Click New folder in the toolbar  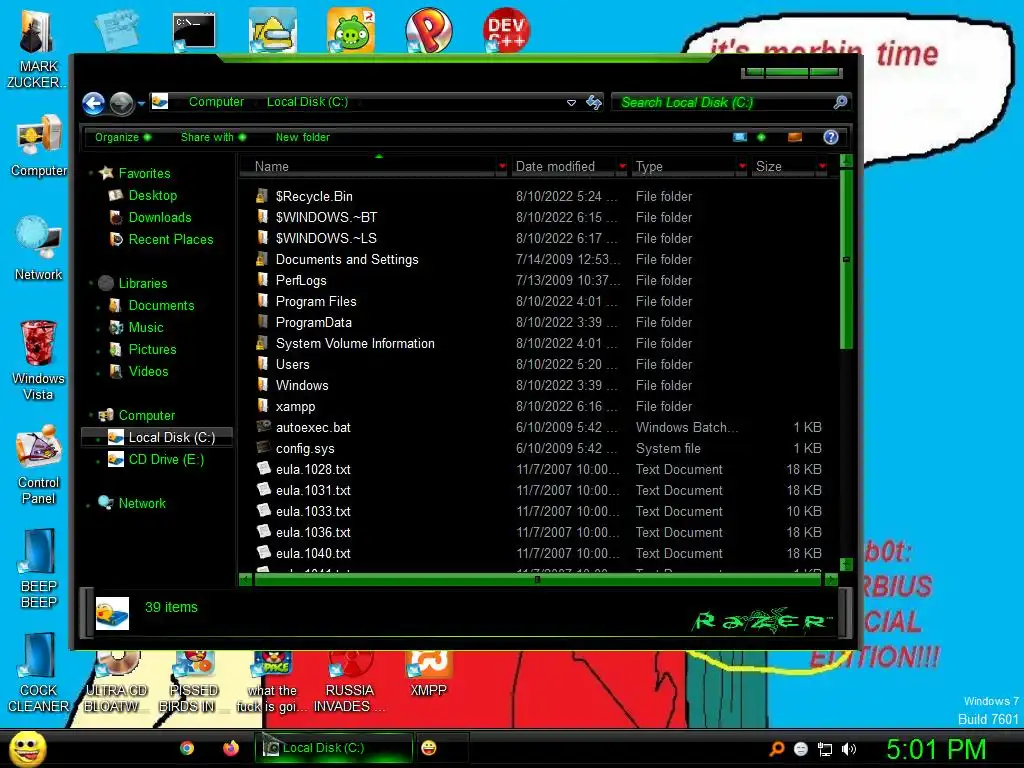coord(302,137)
